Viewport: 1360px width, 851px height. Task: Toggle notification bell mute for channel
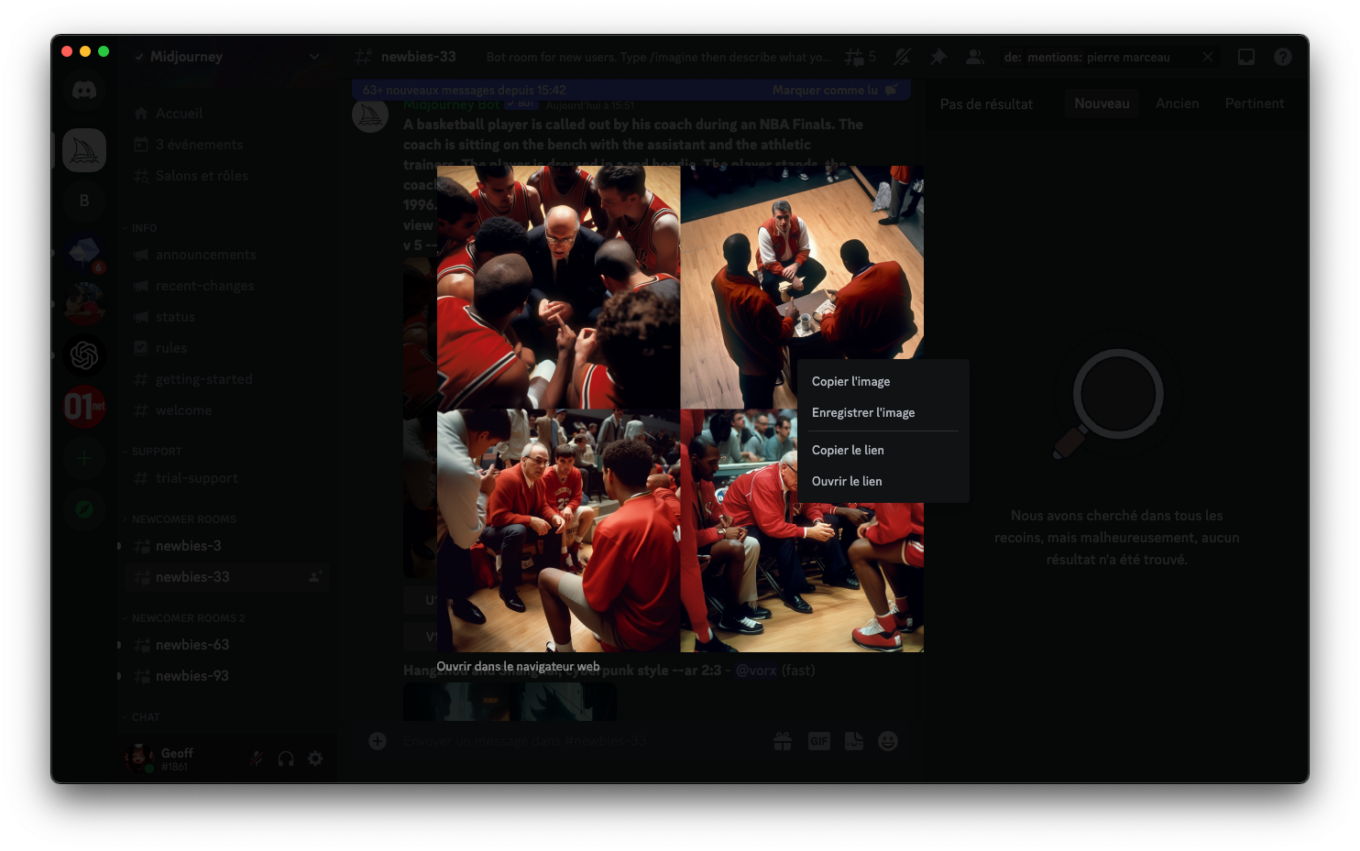click(x=902, y=57)
